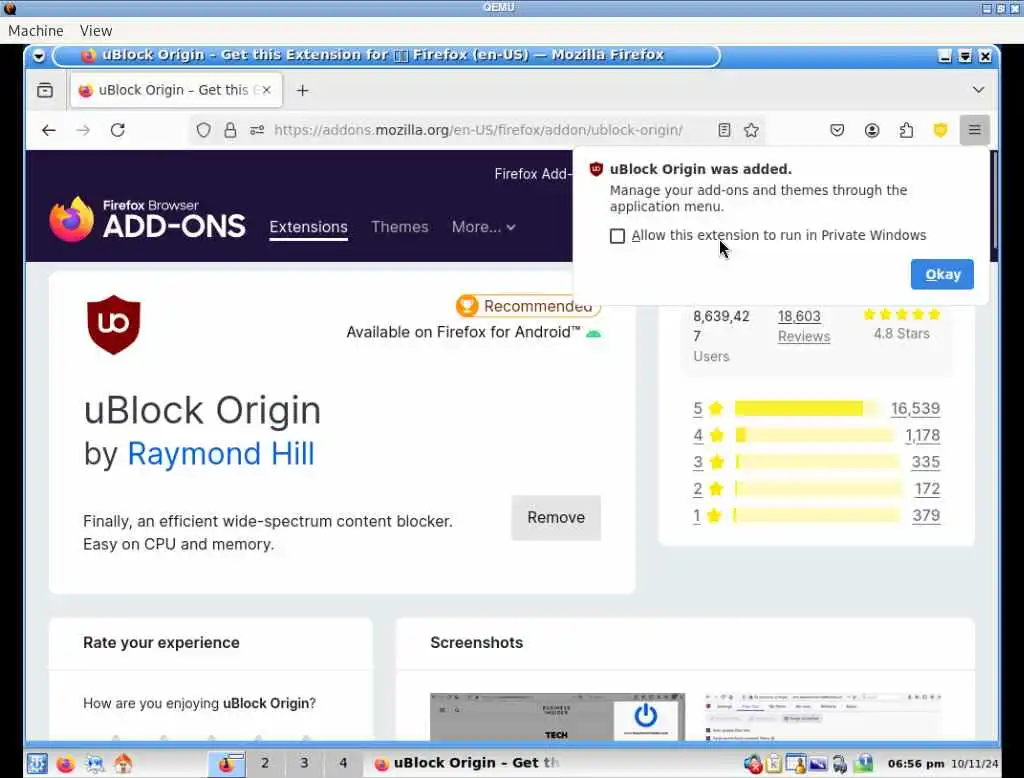
Task: Open the Firefox application hamburger menu
Action: coord(974,130)
